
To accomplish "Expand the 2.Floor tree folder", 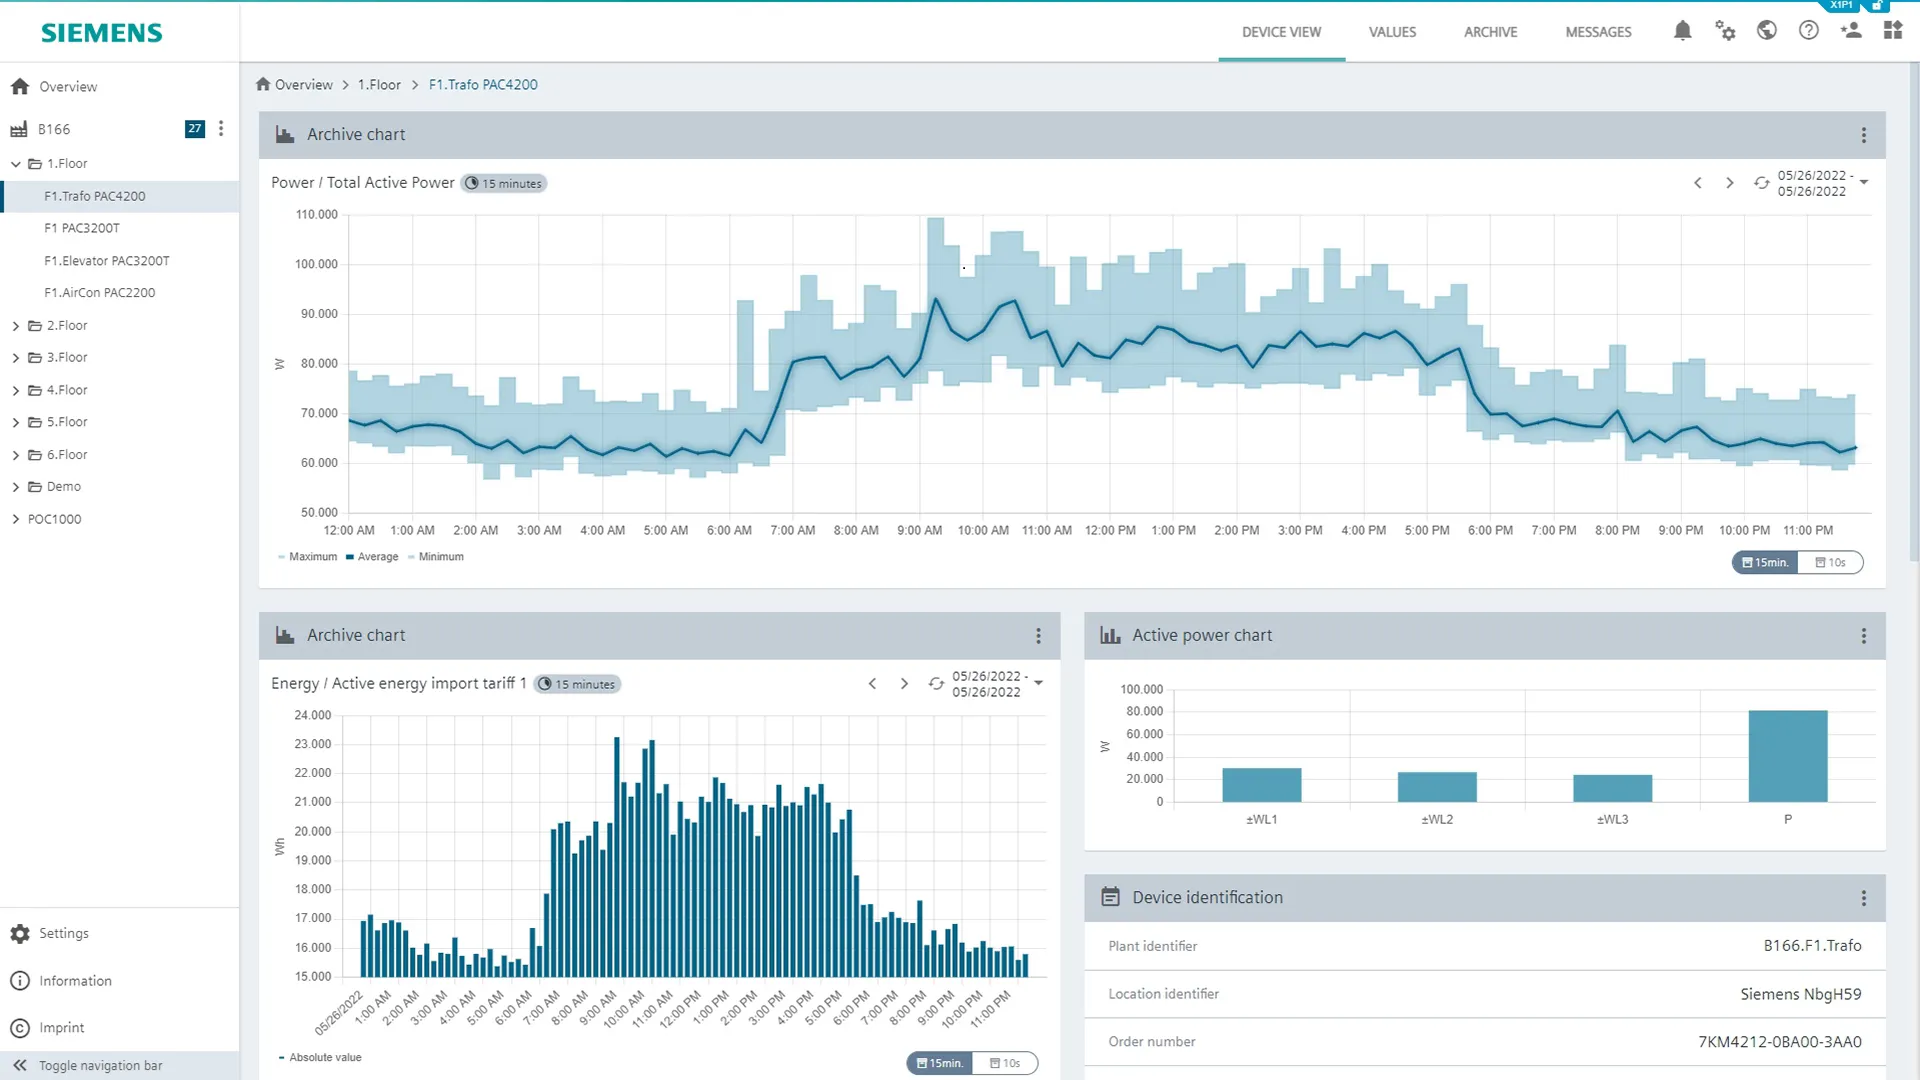I will [16, 326].
